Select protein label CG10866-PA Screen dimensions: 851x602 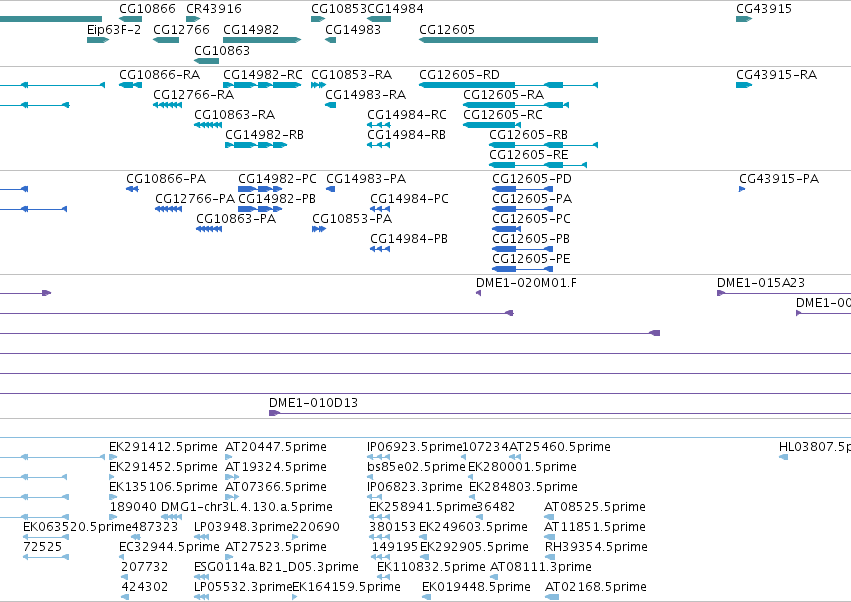tap(166, 179)
